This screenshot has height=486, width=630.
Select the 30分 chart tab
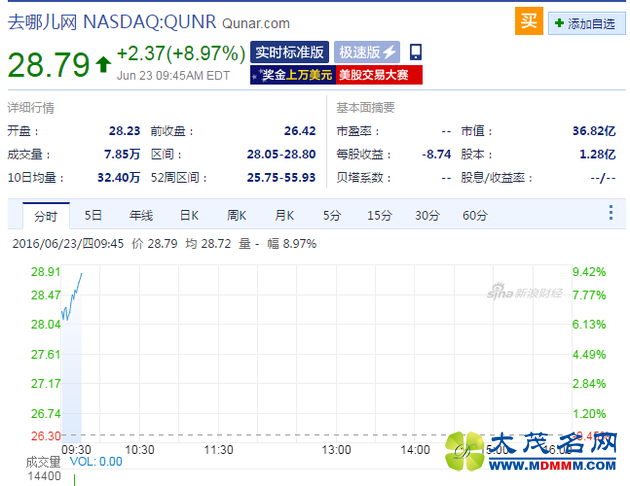tap(427, 216)
